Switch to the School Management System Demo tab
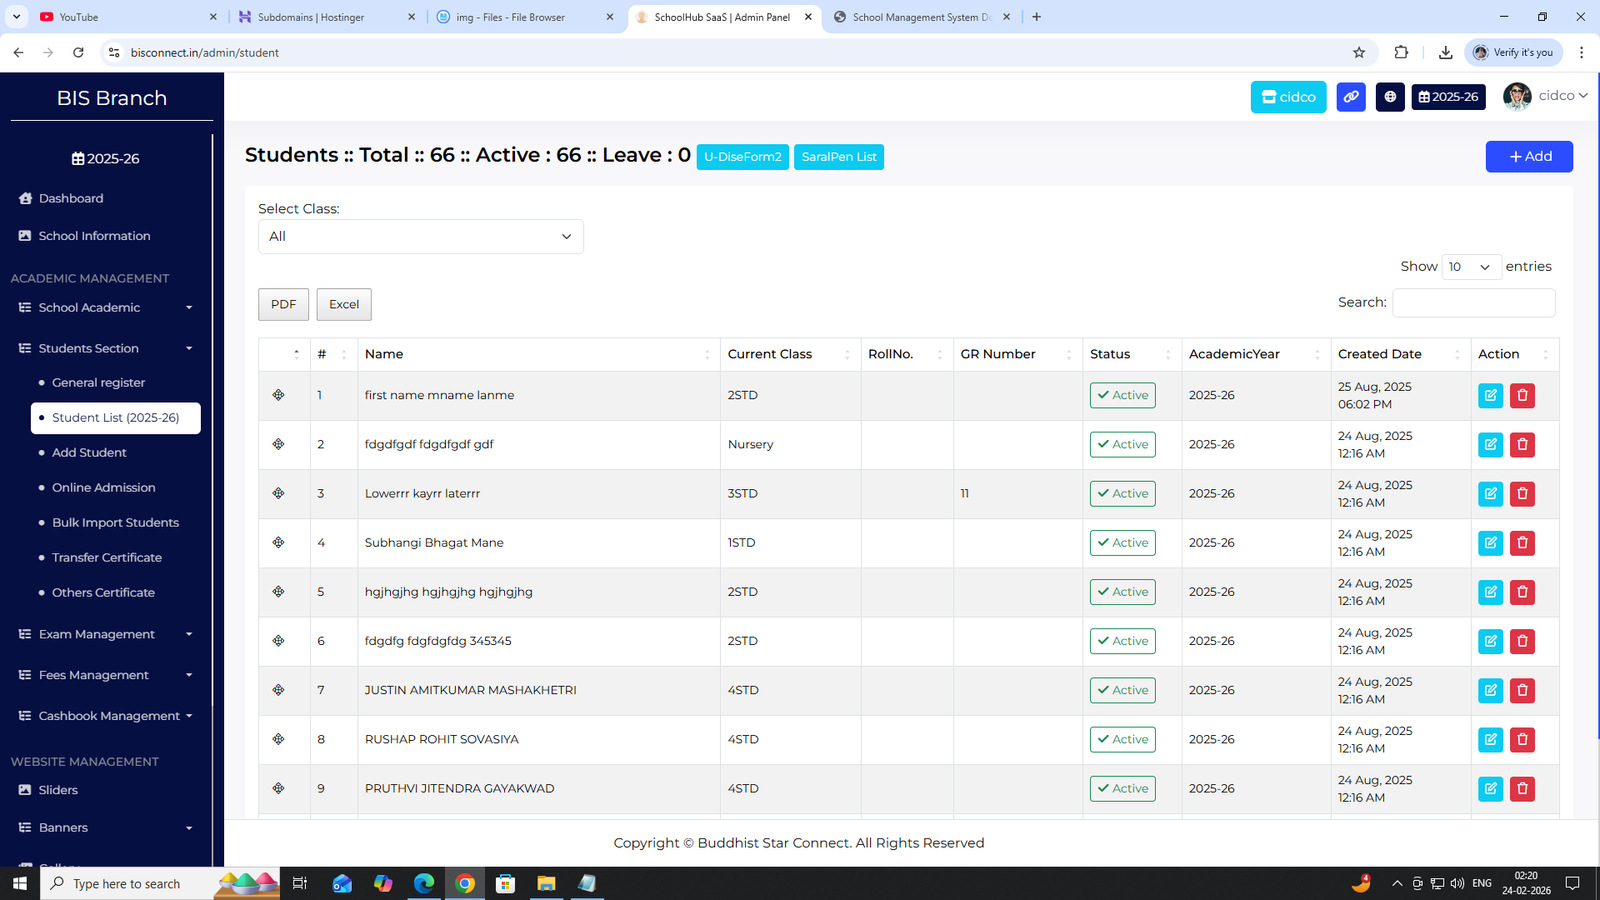Image resolution: width=1600 pixels, height=900 pixels. click(921, 17)
